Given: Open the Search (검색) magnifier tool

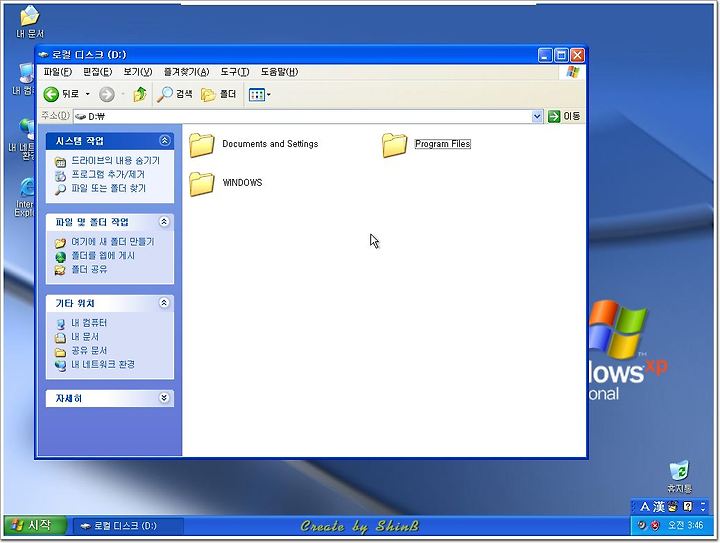Looking at the screenshot, I should point(174,94).
